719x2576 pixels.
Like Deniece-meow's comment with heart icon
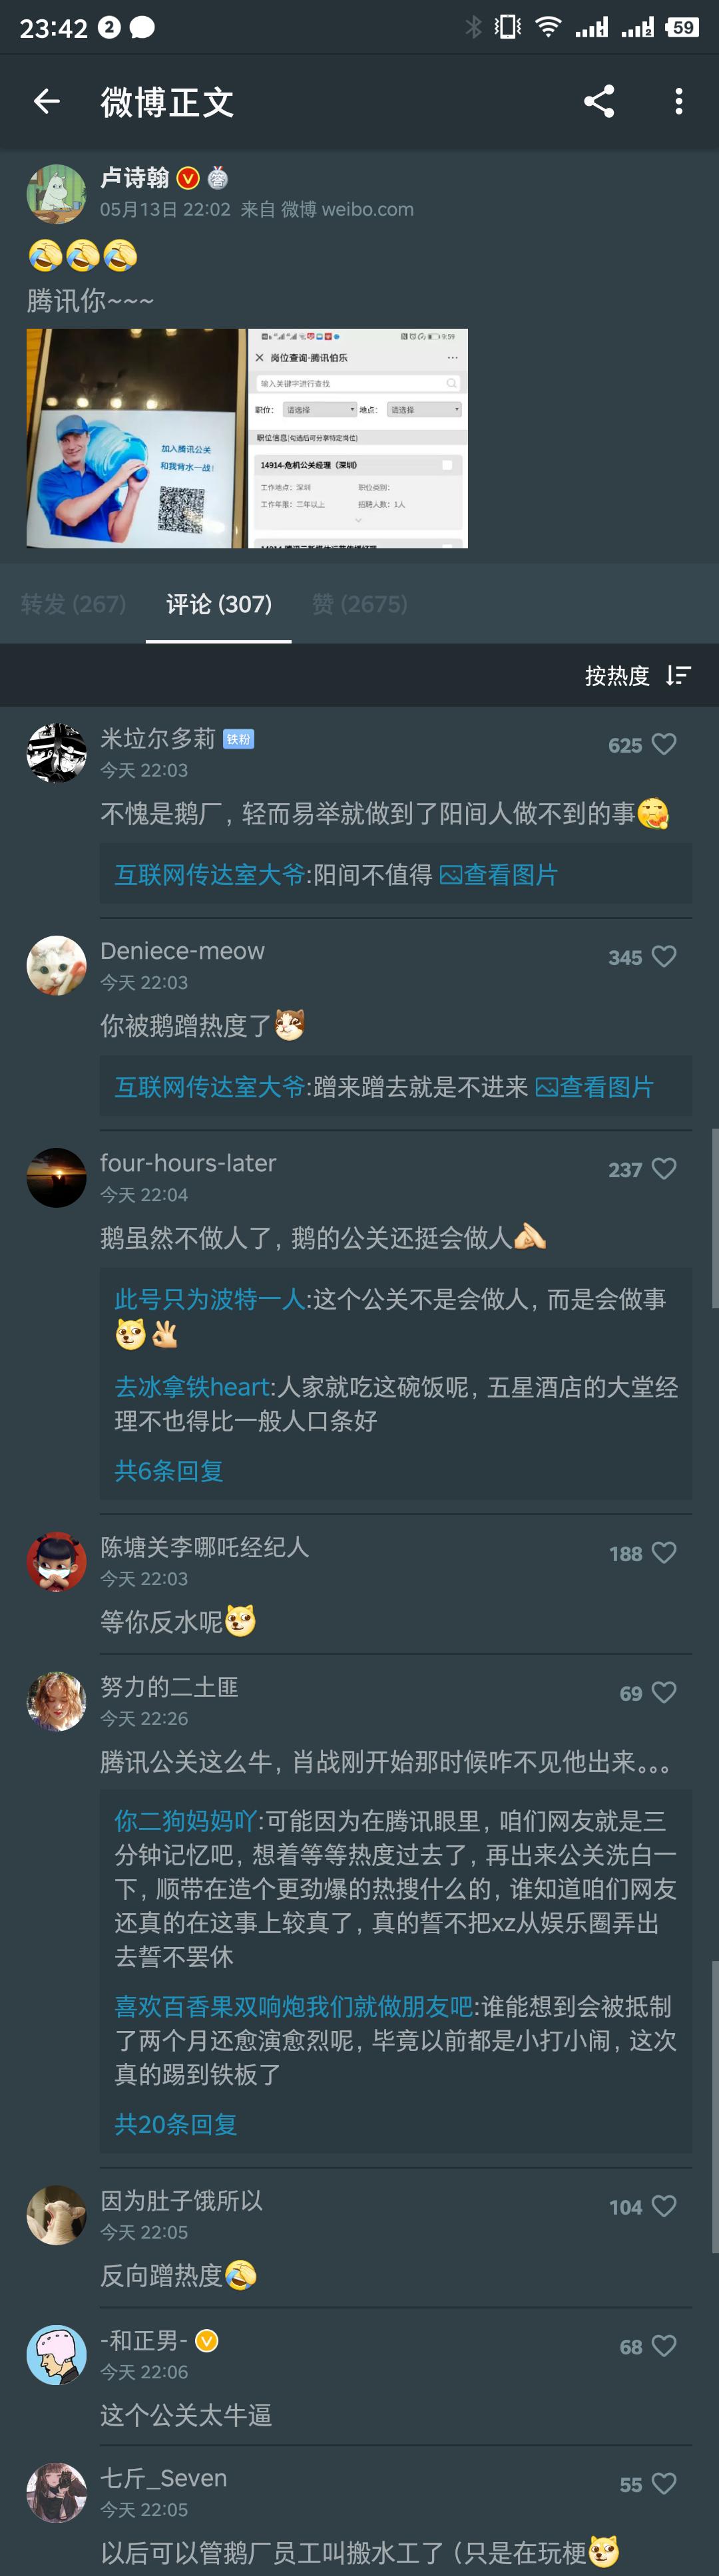tap(664, 957)
